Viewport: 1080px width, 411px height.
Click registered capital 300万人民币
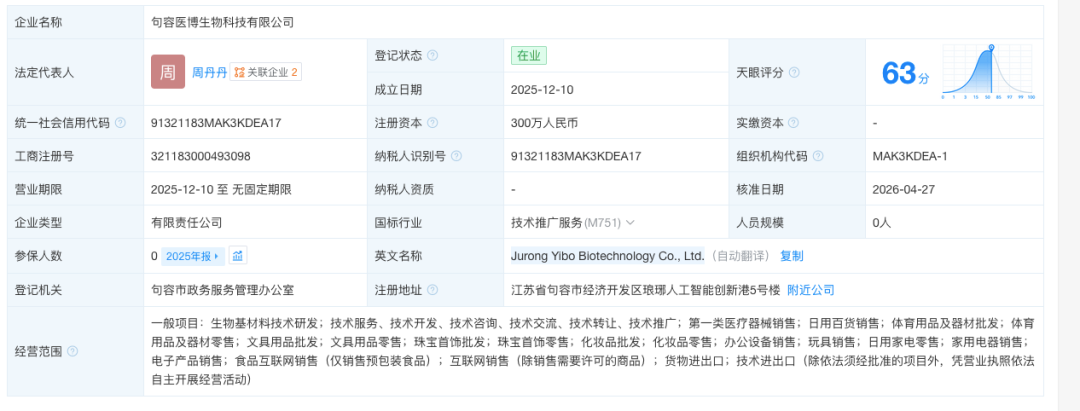[544, 123]
